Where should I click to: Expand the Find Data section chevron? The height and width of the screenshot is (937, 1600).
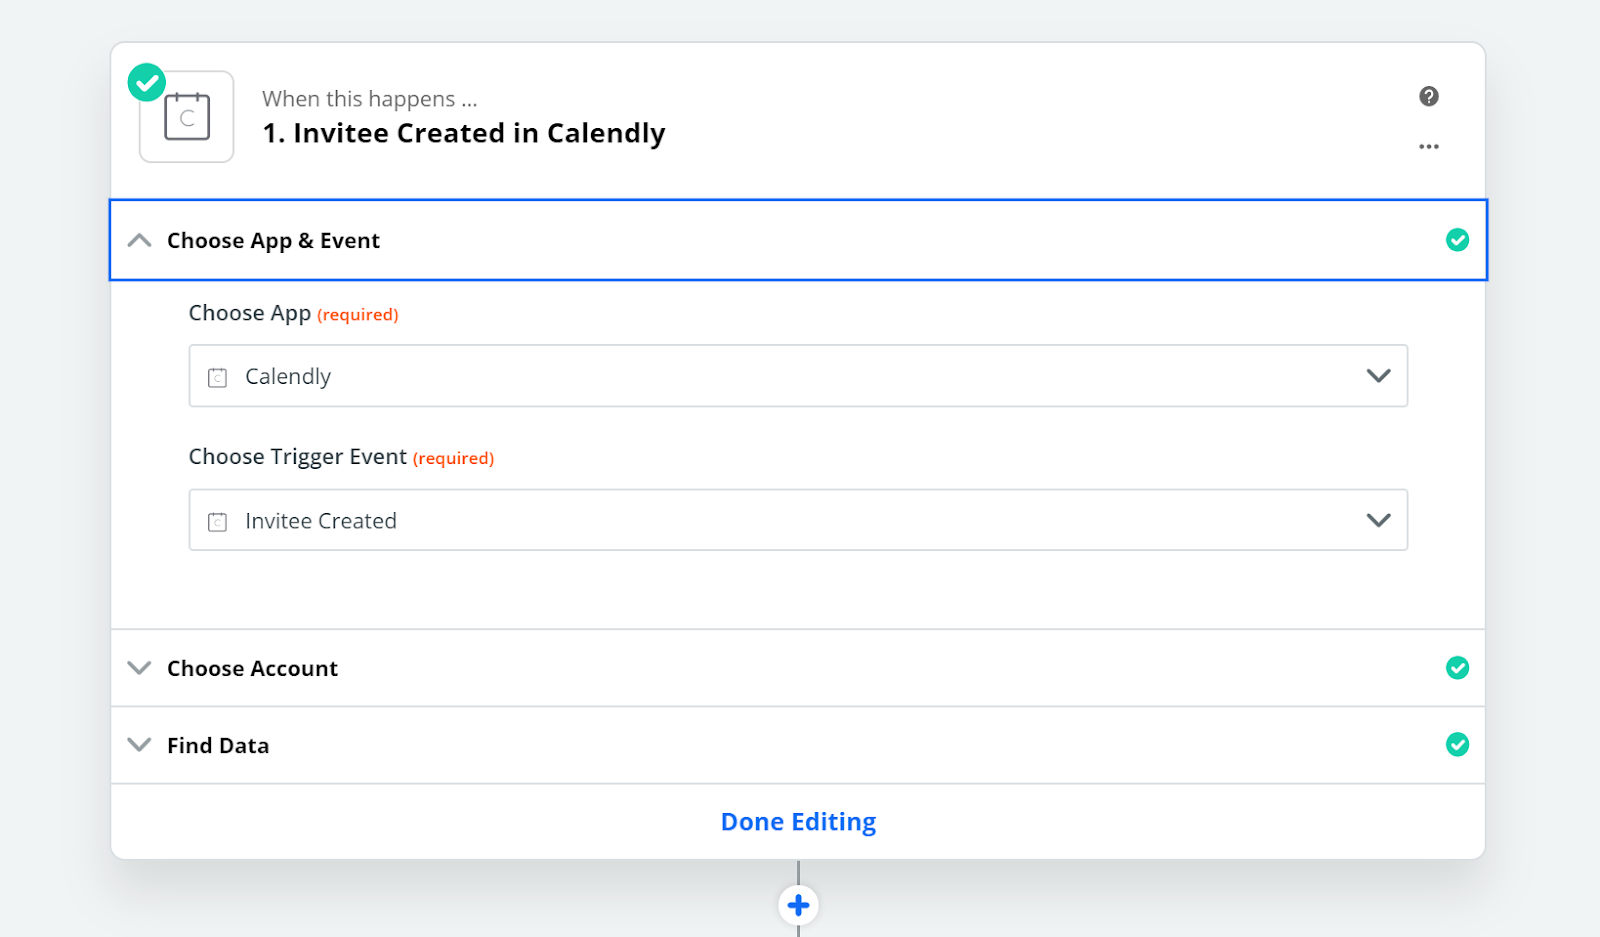[140, 745]
